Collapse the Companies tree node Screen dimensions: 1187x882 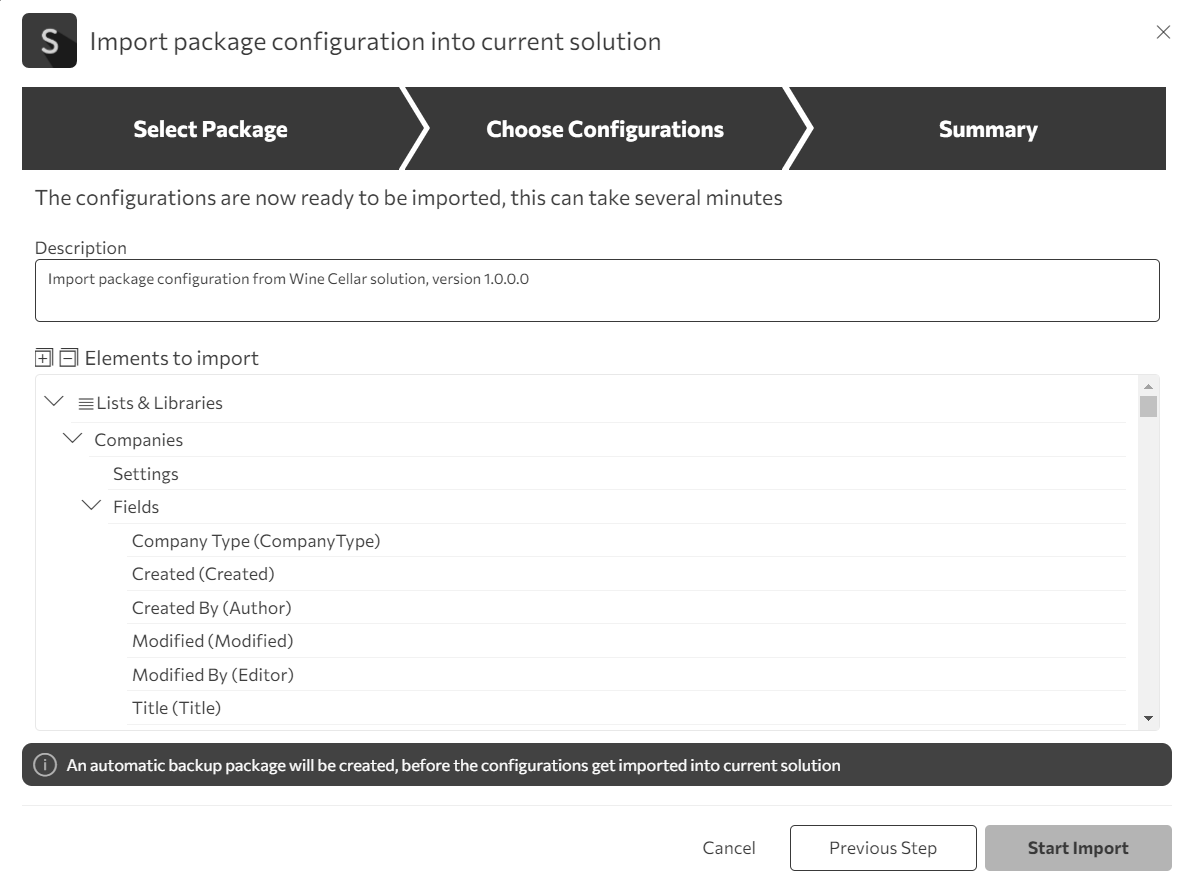(73, 439)
